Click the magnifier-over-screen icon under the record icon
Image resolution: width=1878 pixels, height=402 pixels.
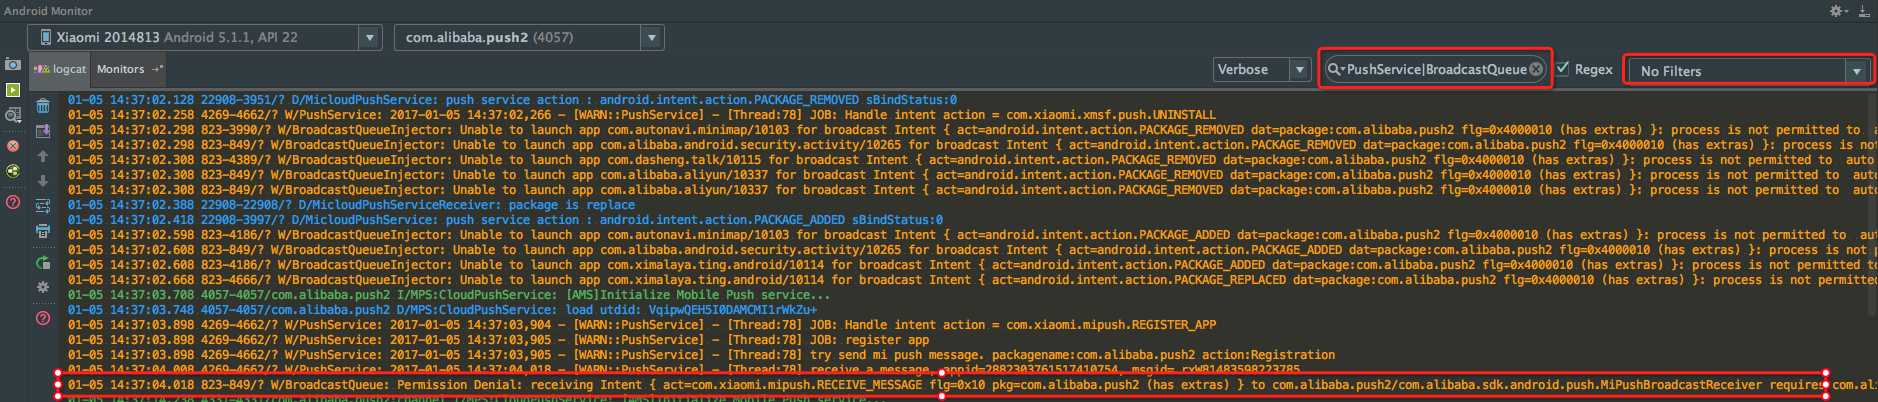point(13,116)
